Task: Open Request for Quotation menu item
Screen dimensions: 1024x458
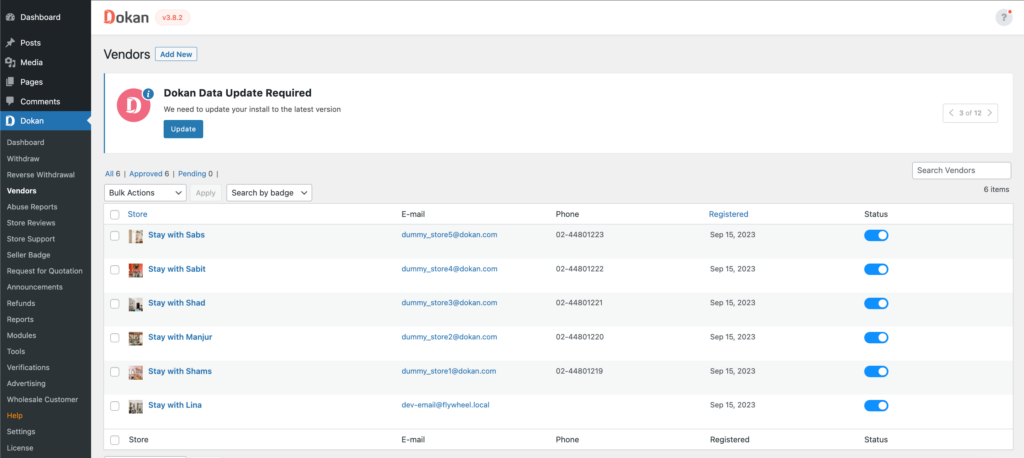Action: tap(44, 271)
